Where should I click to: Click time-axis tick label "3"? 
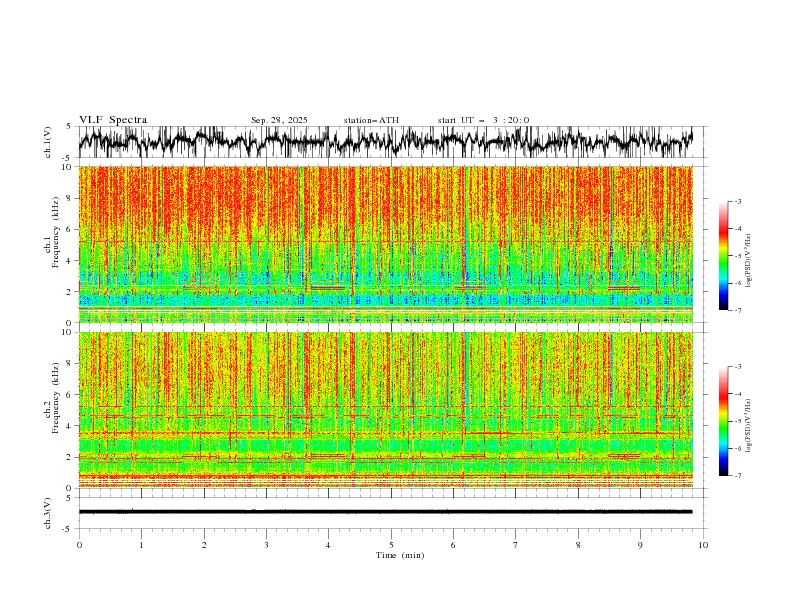[x=266, y=545]
